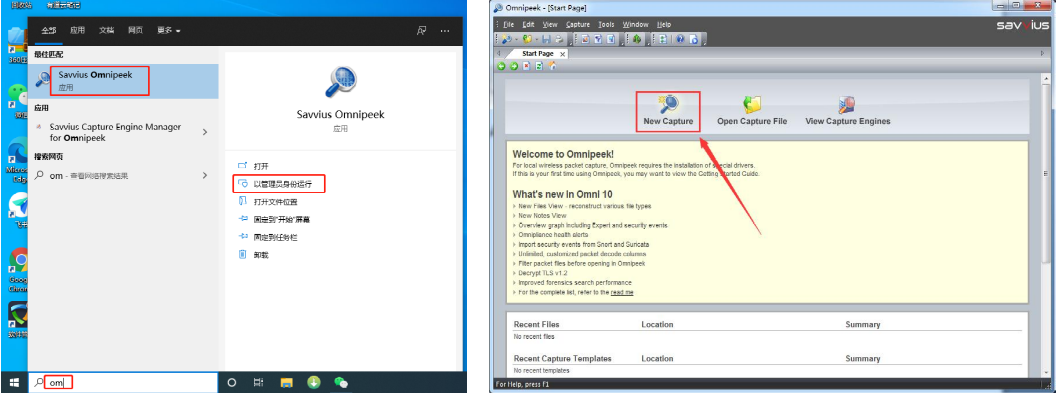The height and width of the screenshot is (393, 1056).
Task: Click the Task View taskbar icon
Action: pos(258,383)
